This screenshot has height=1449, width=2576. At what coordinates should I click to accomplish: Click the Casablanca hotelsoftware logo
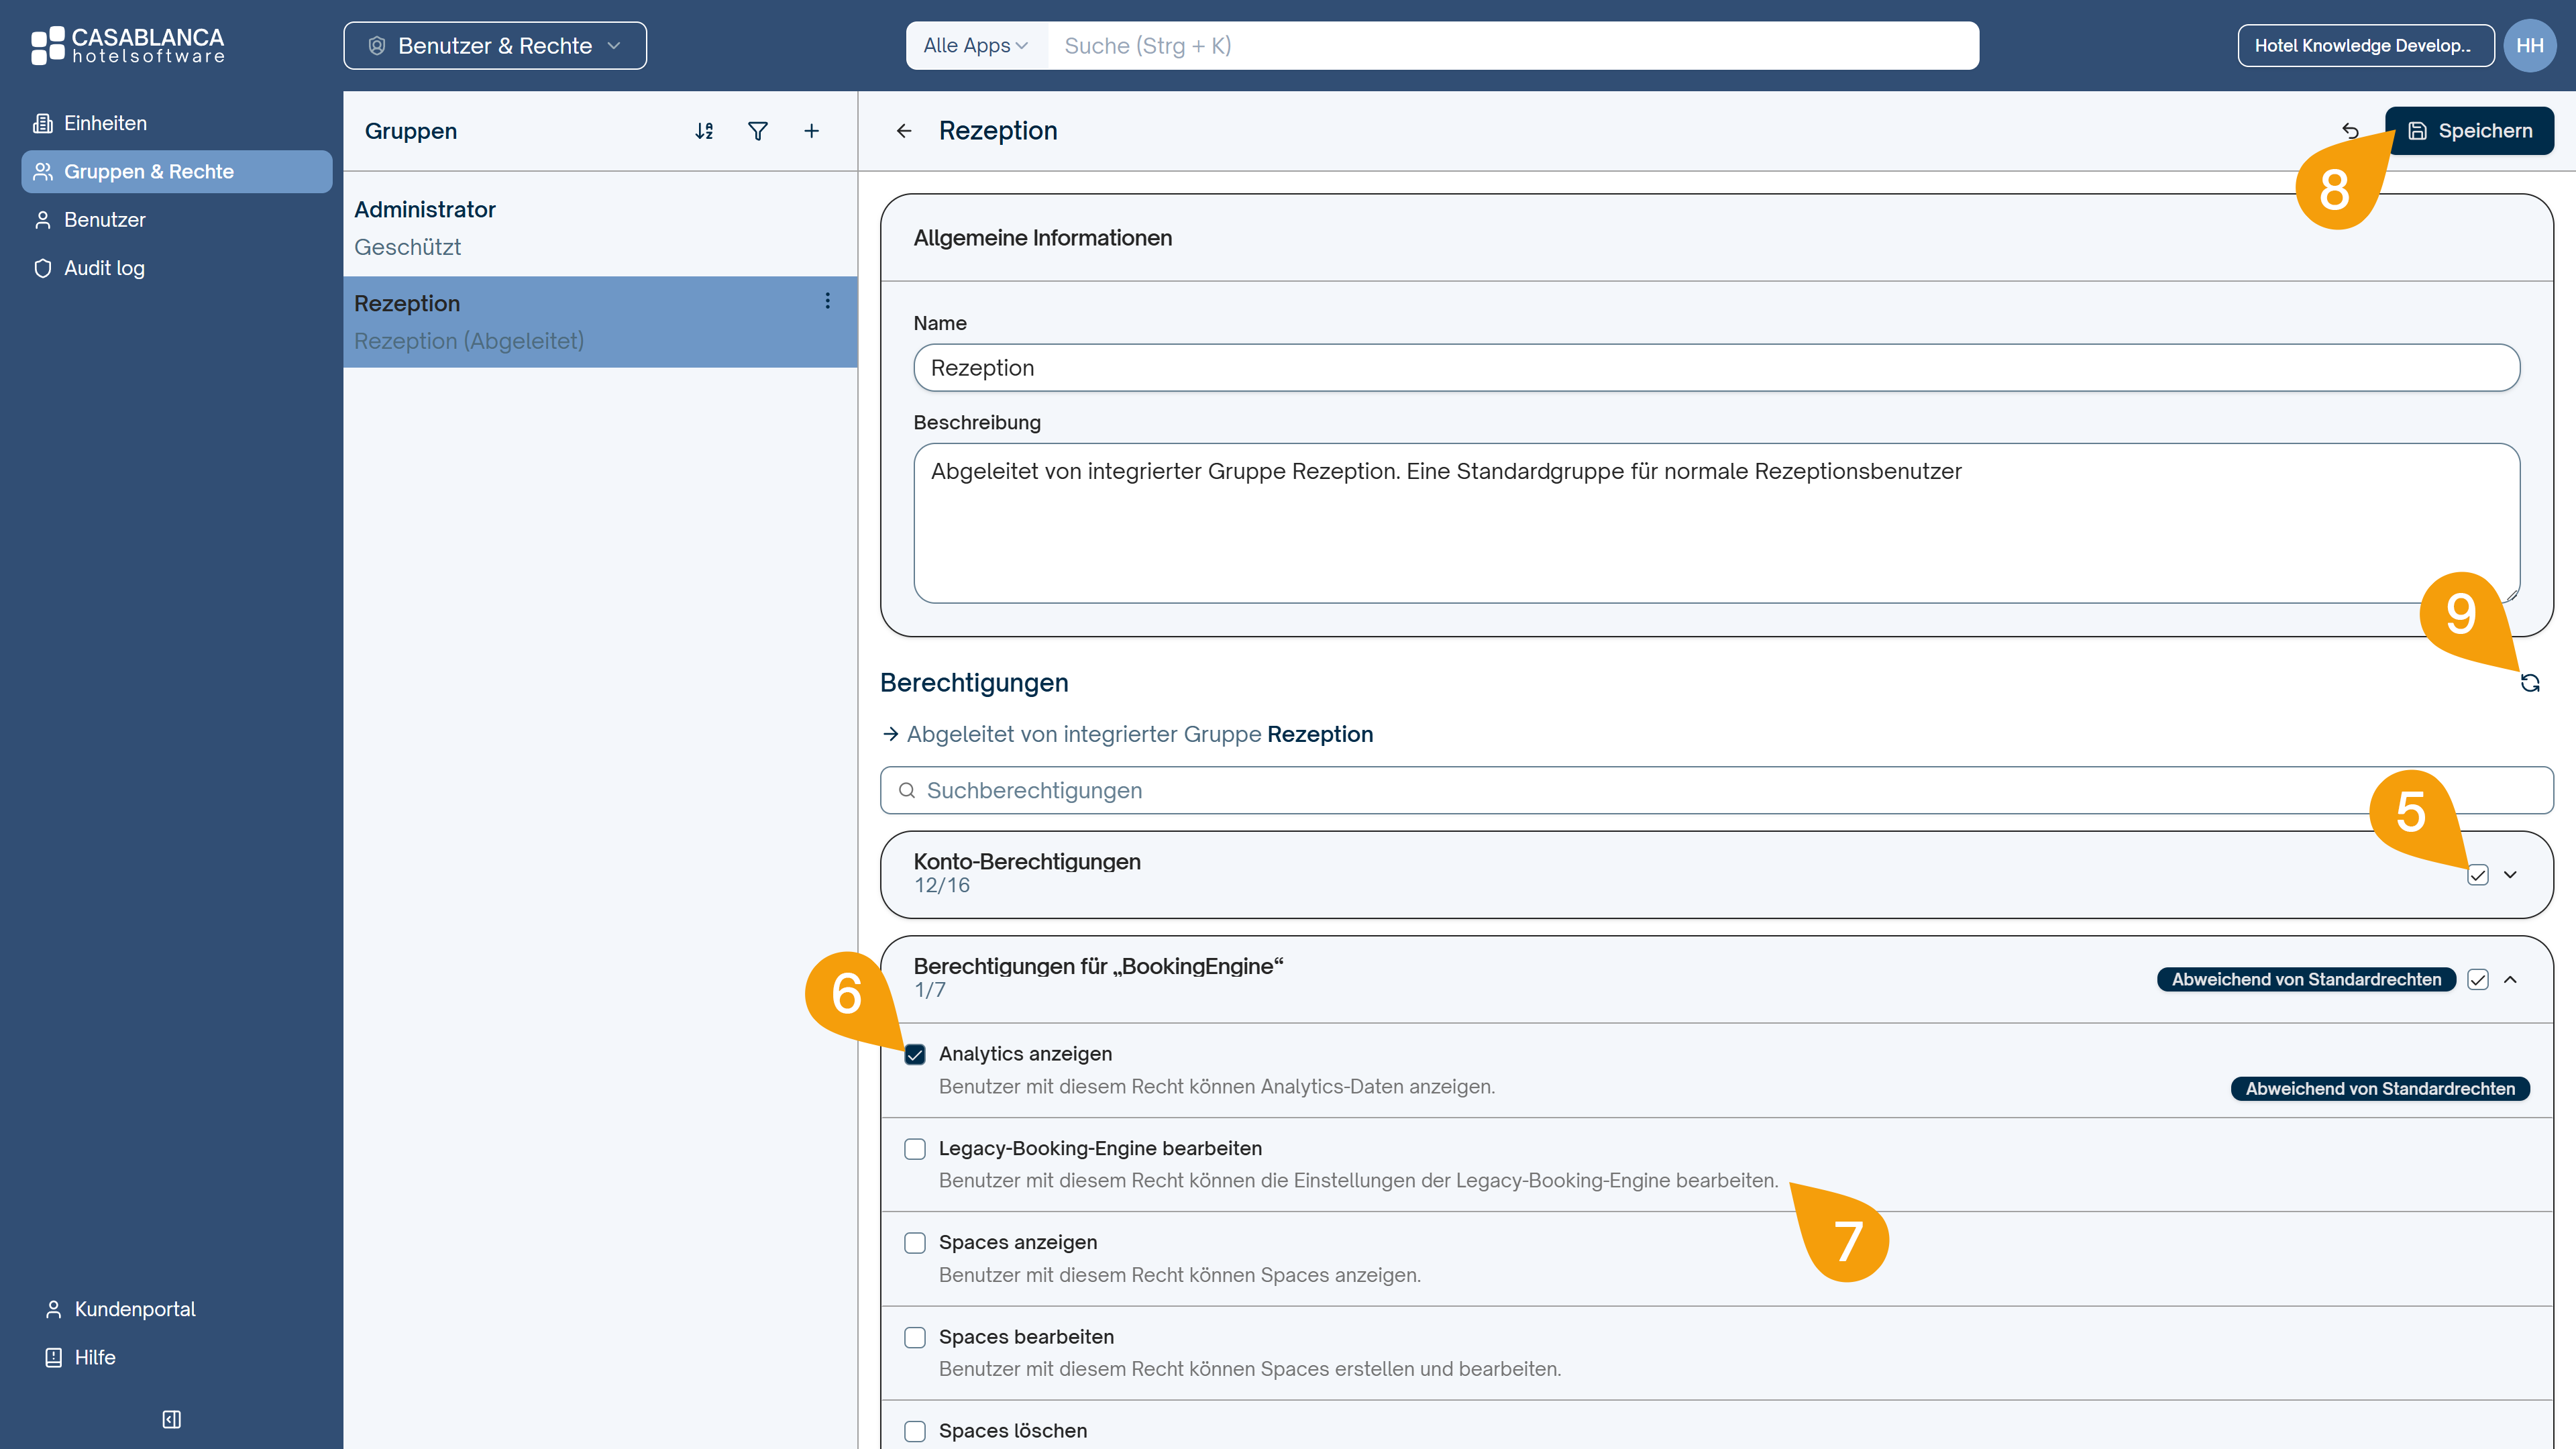point(127,45)
